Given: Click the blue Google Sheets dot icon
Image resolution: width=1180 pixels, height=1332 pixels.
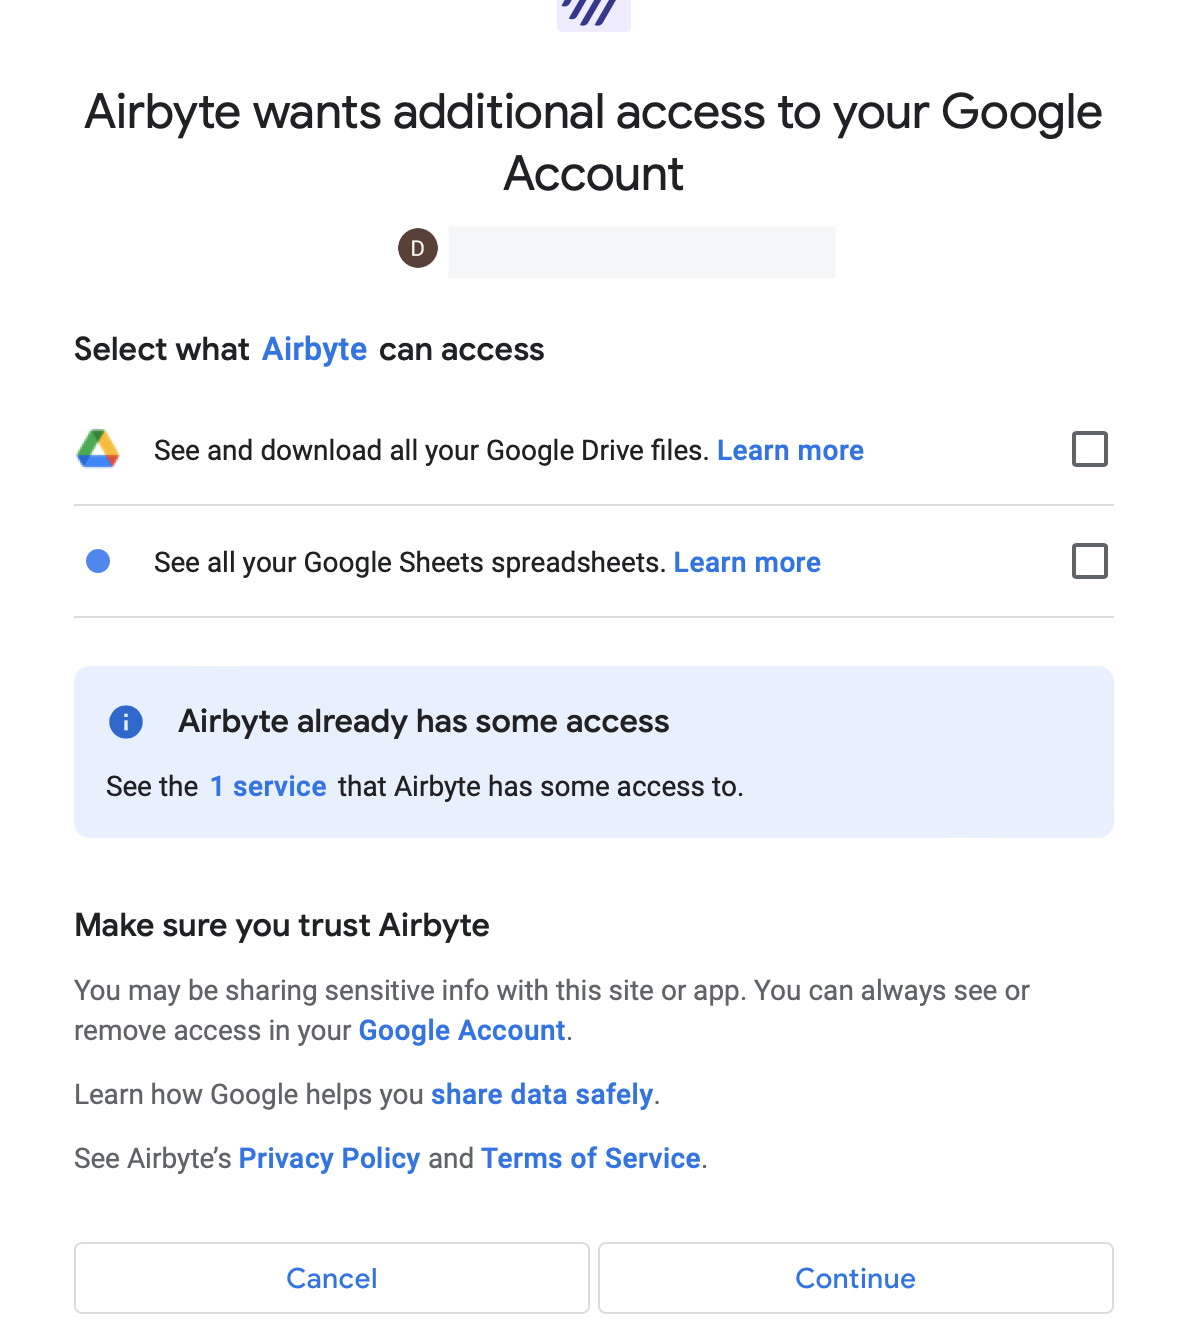Looking at the screenshot, I should 98,562.
